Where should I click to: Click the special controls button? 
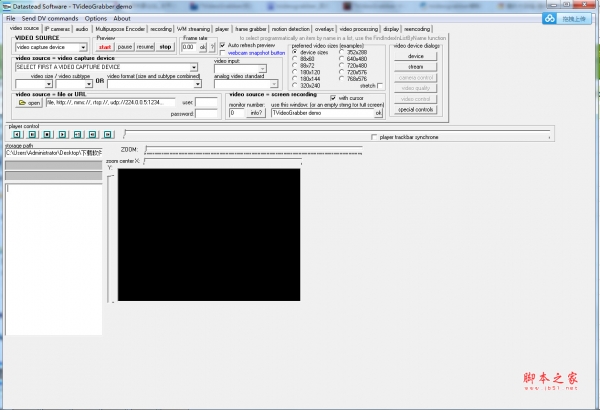[x=416, y=109]
